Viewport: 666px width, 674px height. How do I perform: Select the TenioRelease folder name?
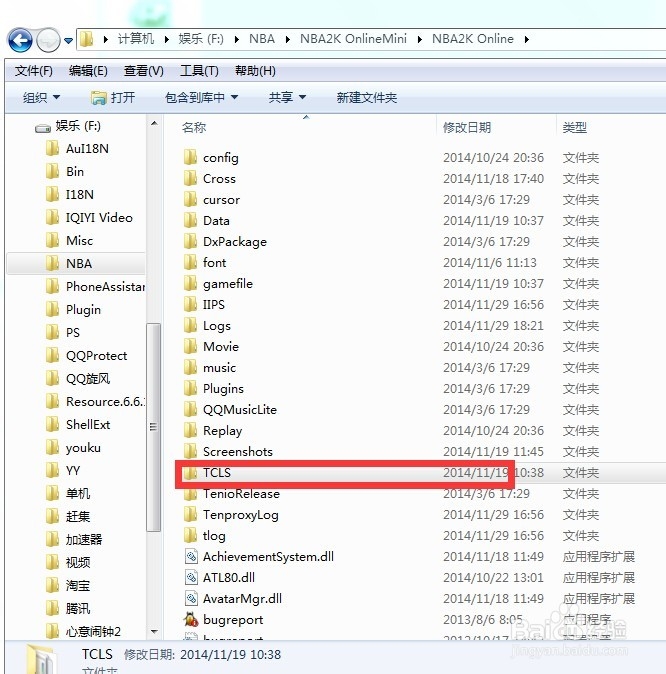coord(241,494)
